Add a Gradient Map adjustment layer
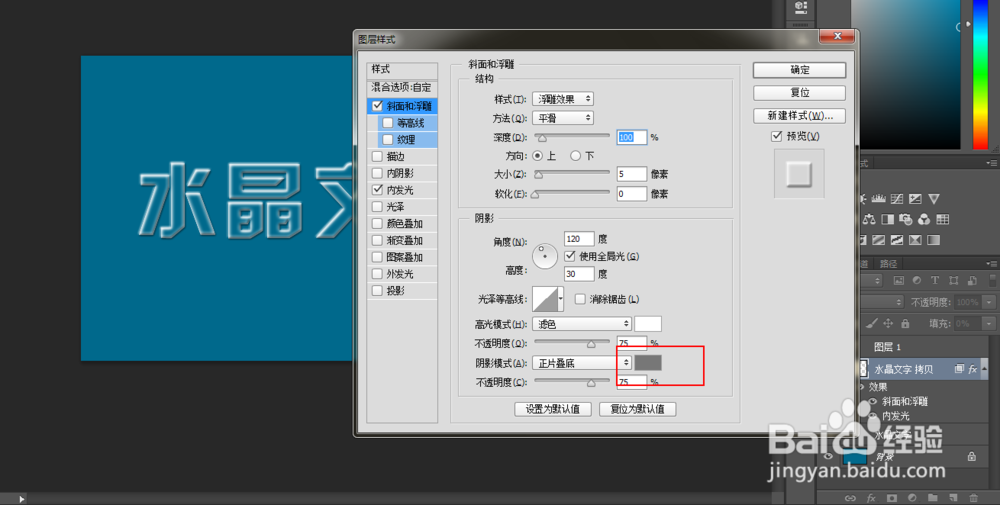 point(934,240)
